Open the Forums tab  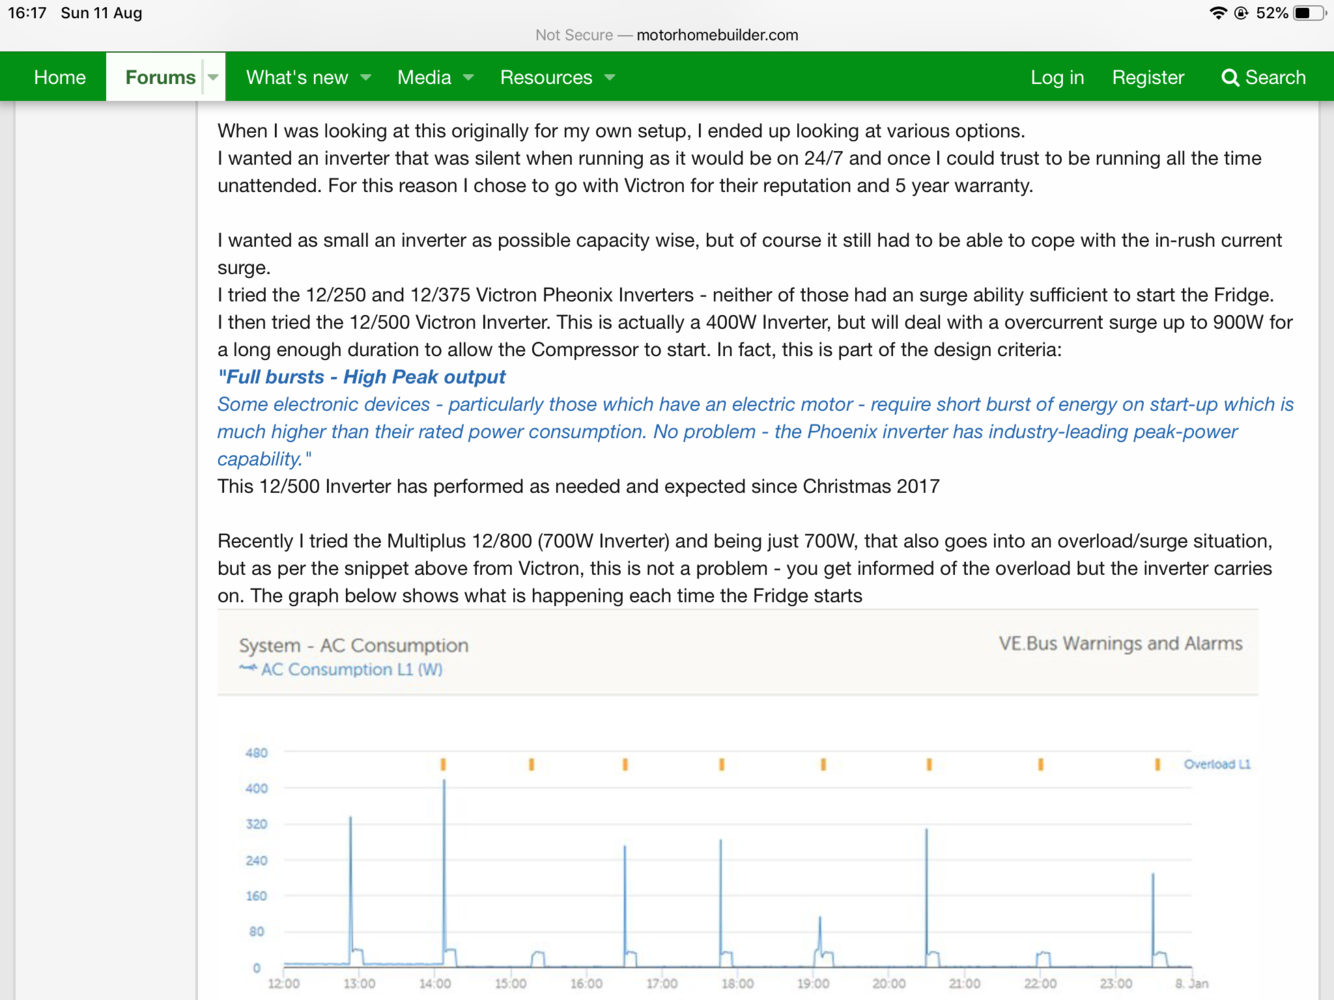click(160, 77)
